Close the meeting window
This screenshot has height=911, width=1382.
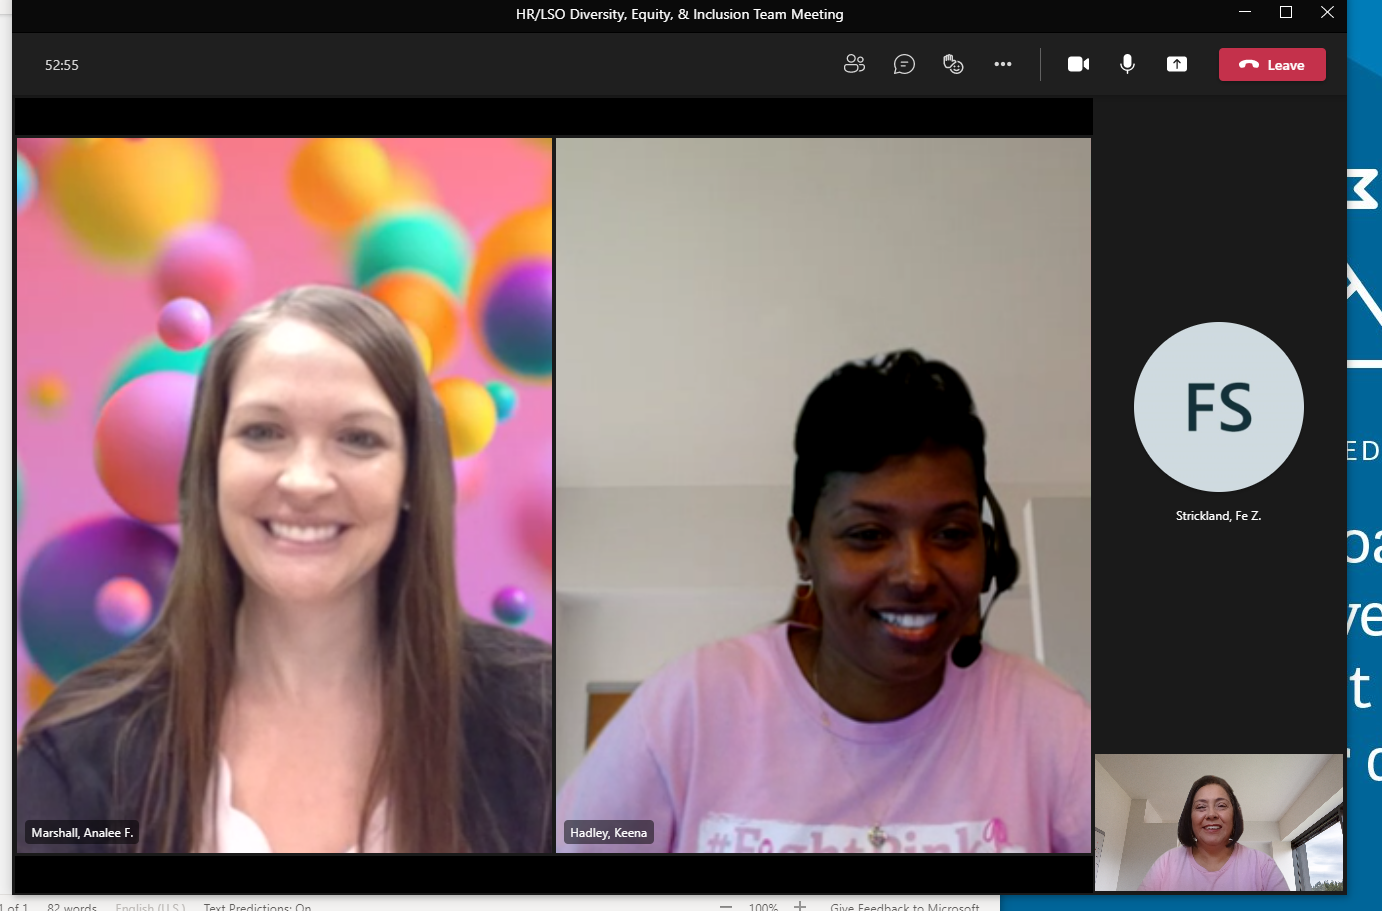[x=1327, y=12]
